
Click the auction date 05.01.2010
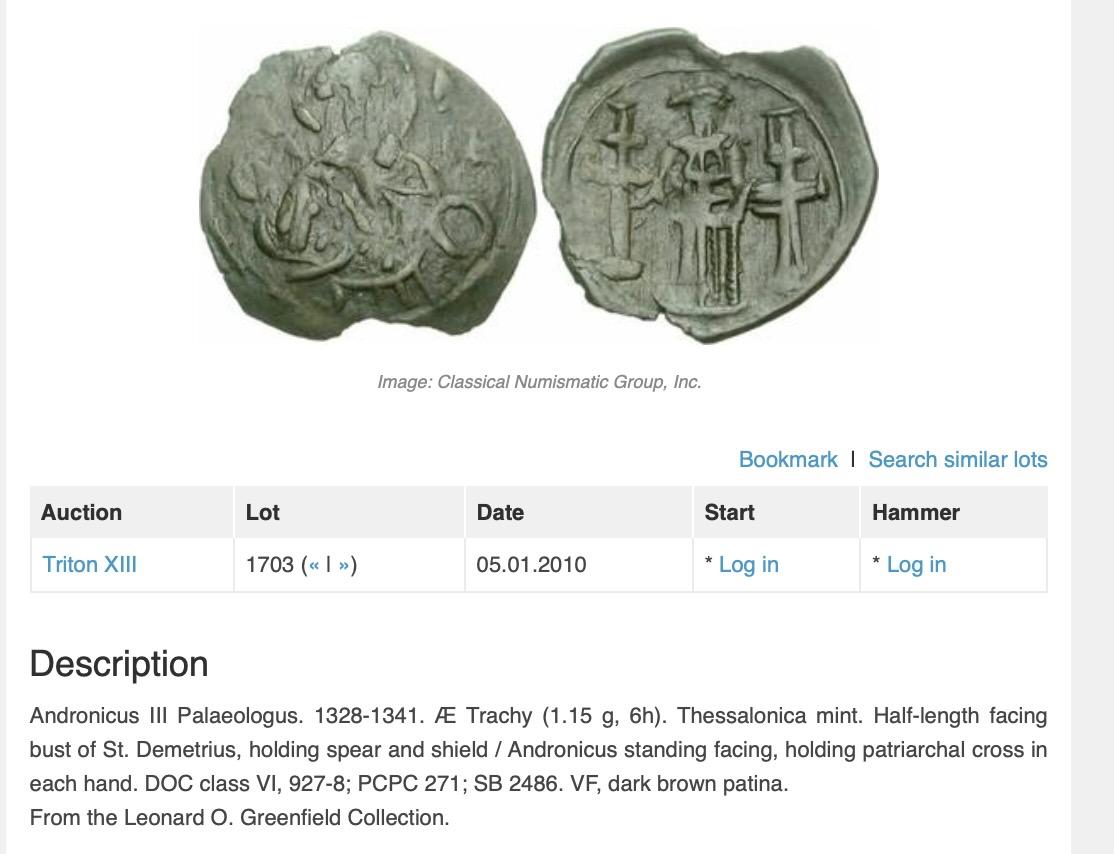point(531,565)
